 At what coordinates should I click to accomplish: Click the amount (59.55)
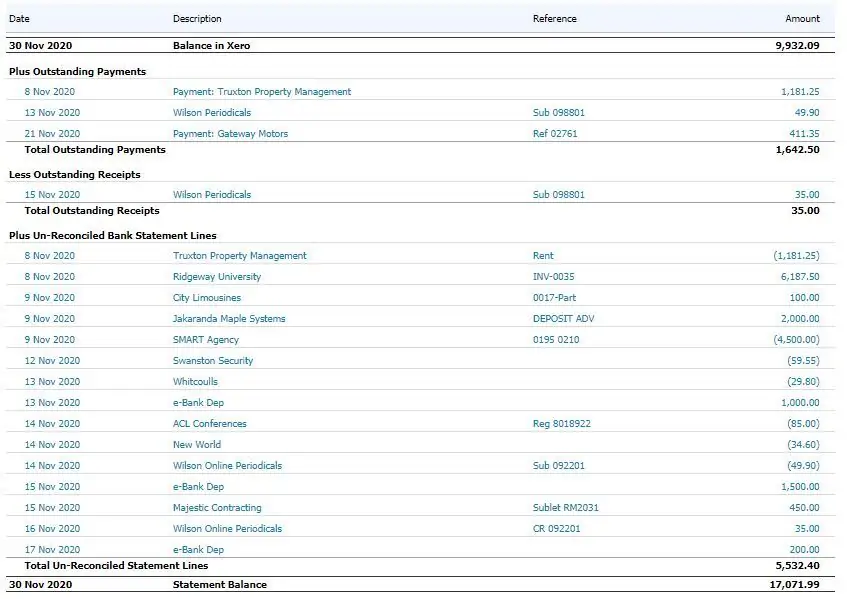click(803, 361)
